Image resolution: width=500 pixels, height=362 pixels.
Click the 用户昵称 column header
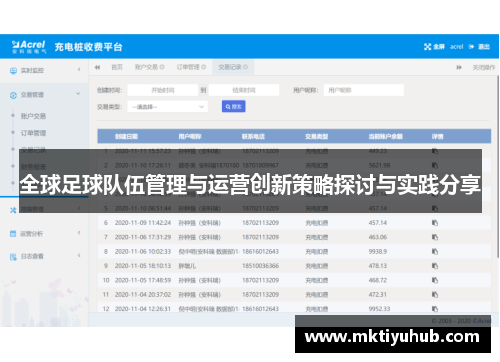click(190, 136)
